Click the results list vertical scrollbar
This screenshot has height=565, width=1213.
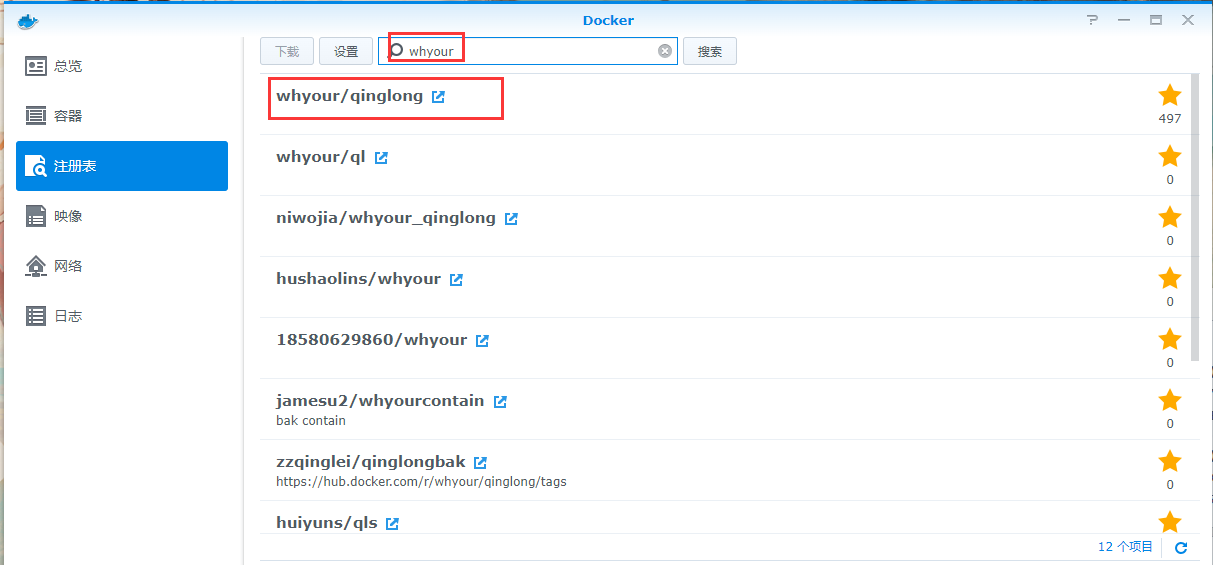pyautogui.click(x=1195, y=217)
